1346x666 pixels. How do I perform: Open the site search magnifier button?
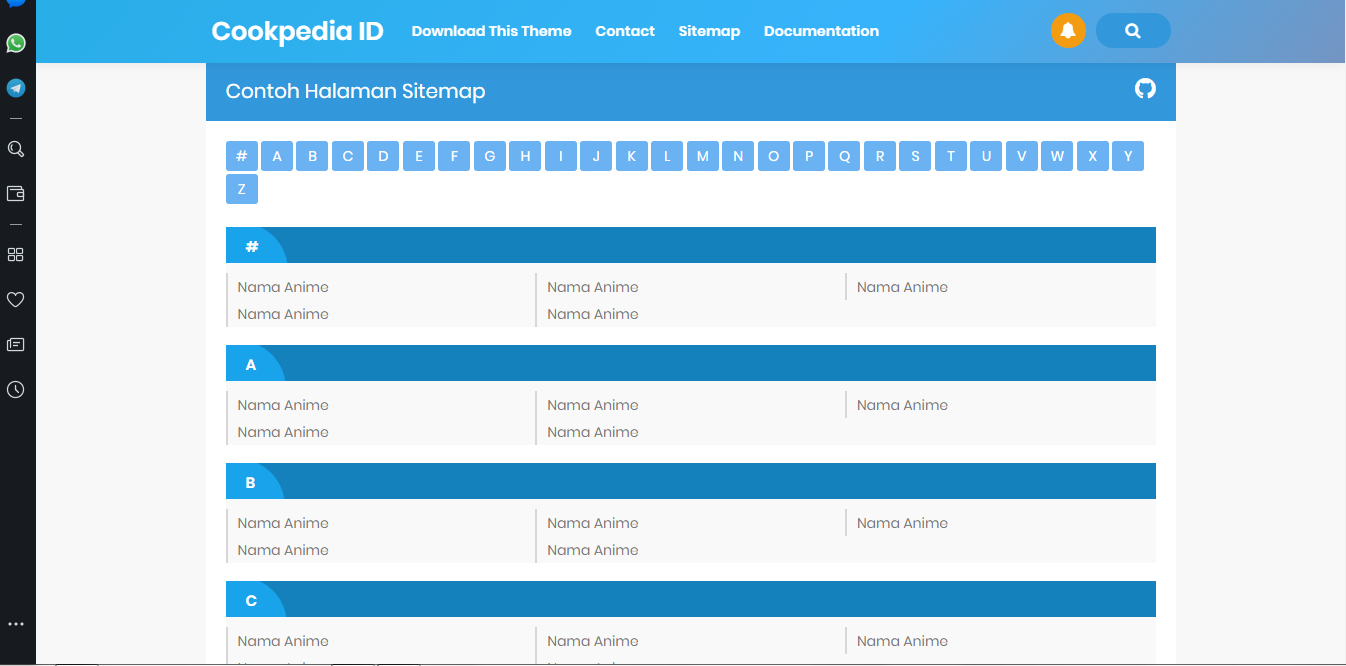tap(1133, 31)
